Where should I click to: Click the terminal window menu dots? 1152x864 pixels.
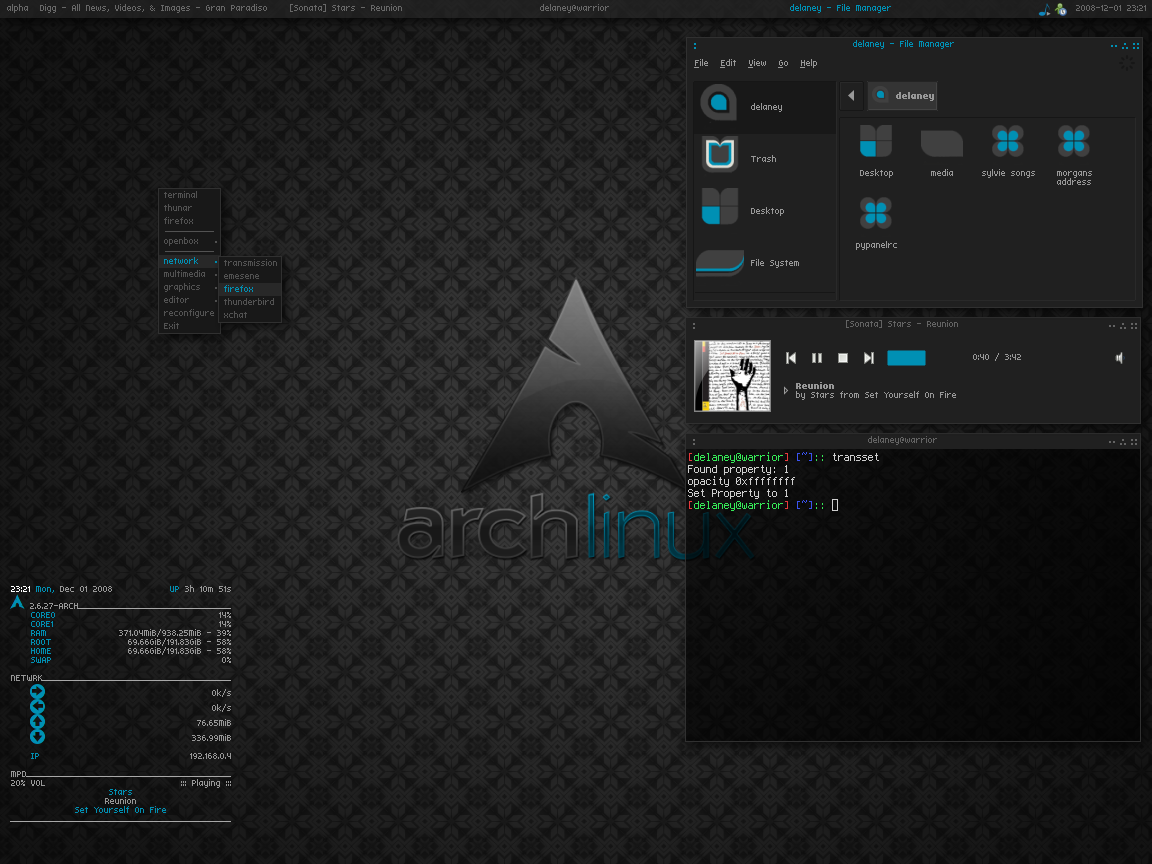pyautogui.click(x=694, y=442)
